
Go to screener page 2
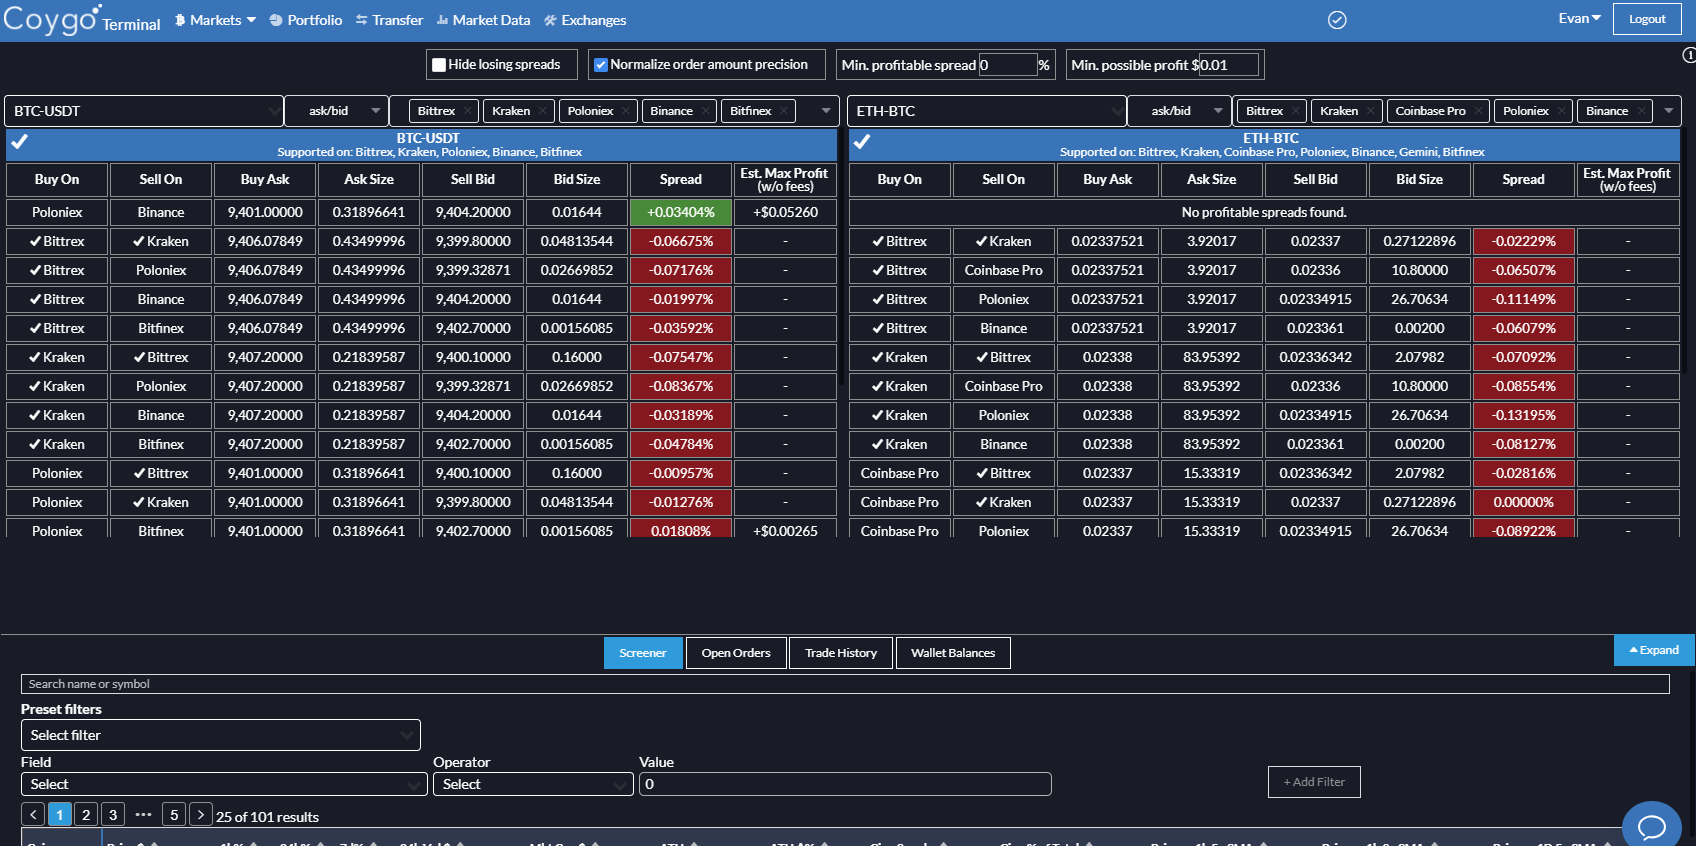(x=86, y=815)
